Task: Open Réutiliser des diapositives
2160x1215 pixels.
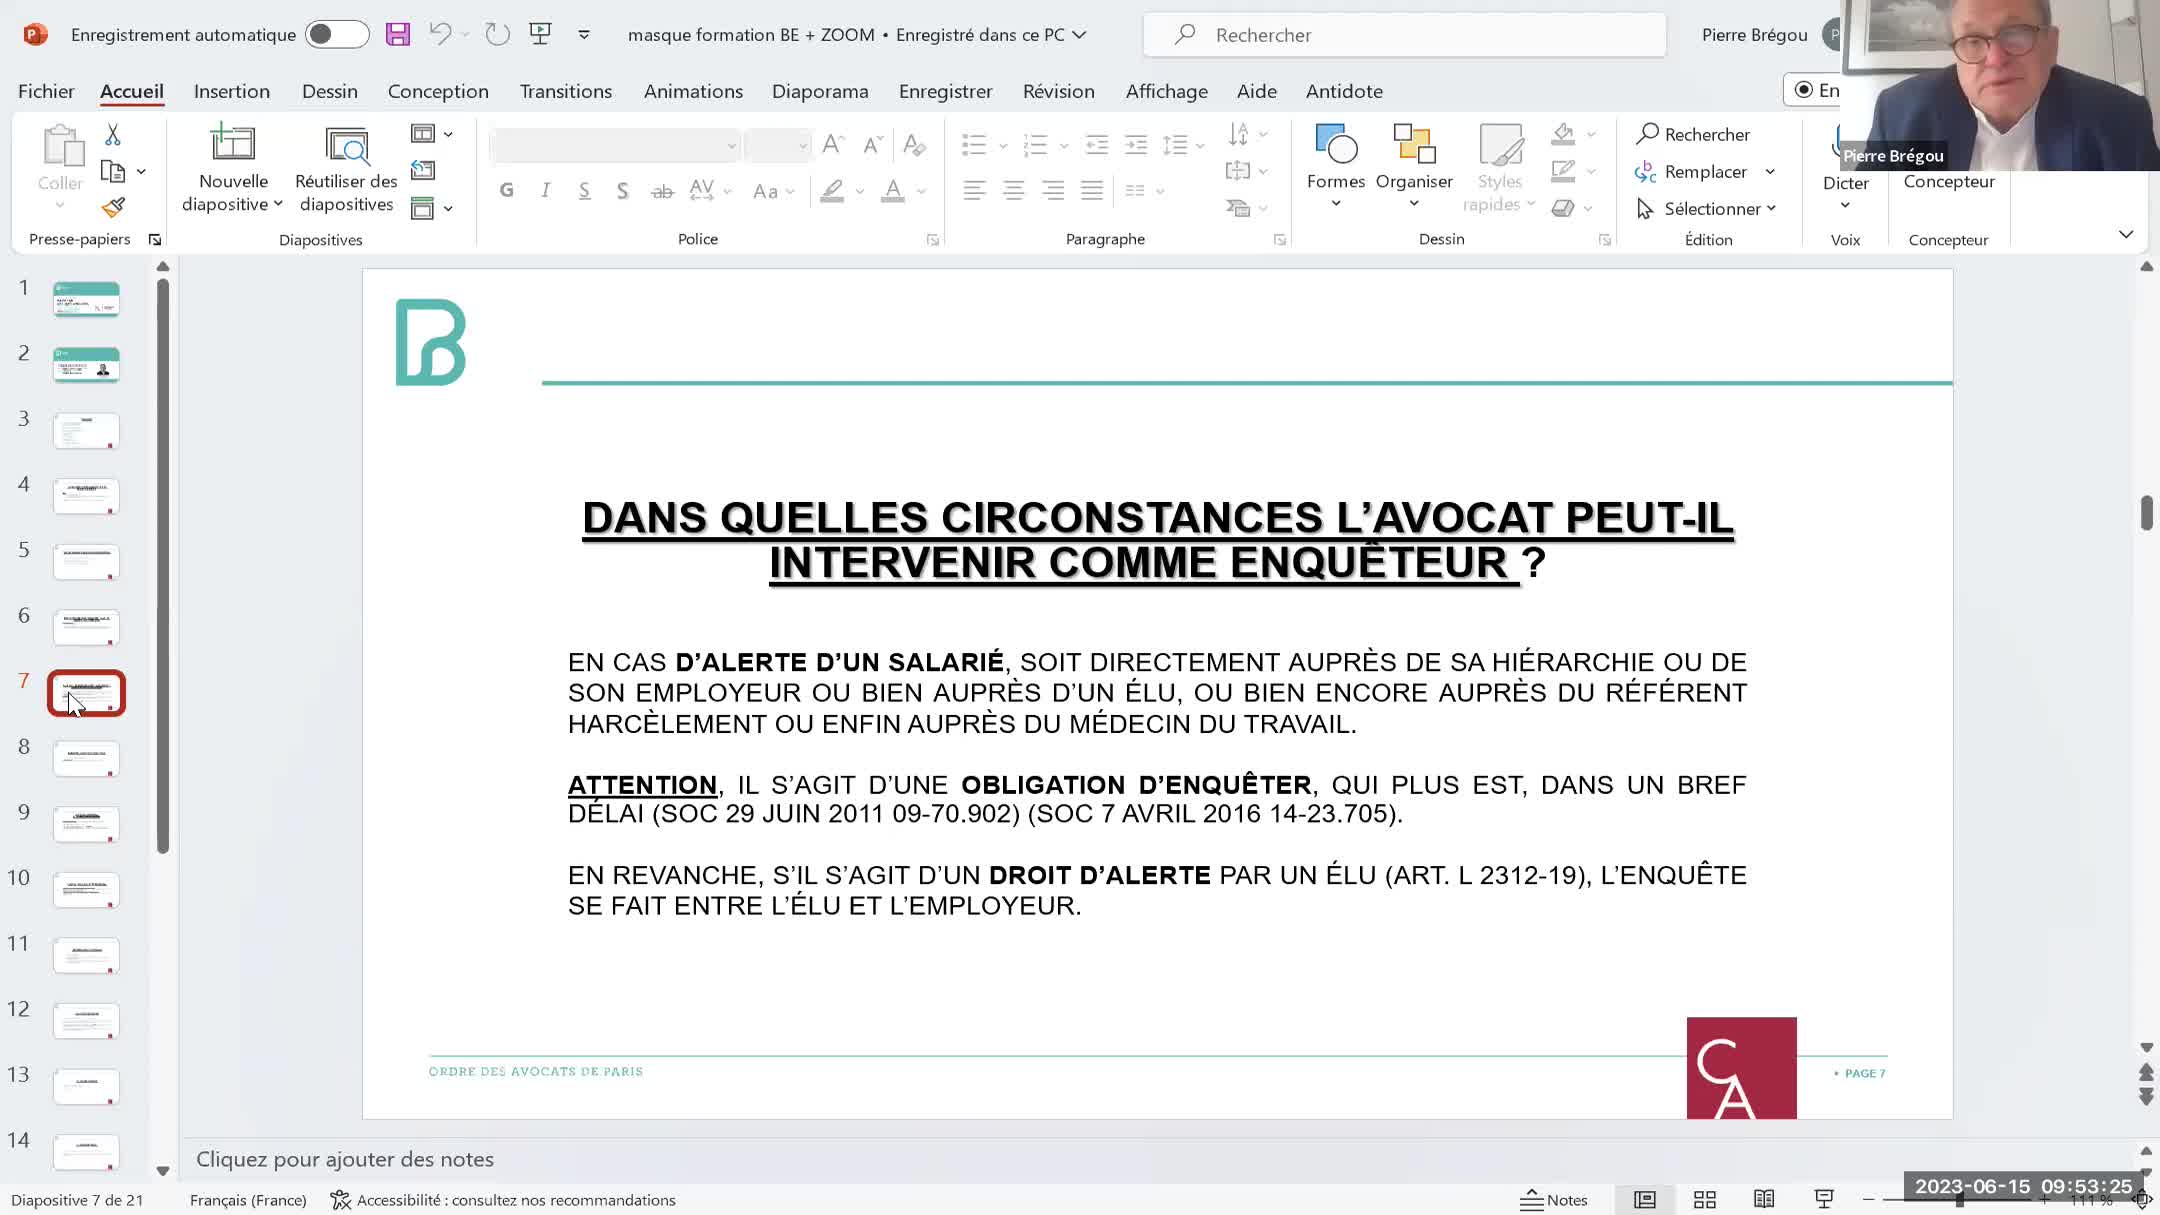Action: coord(346,169)
